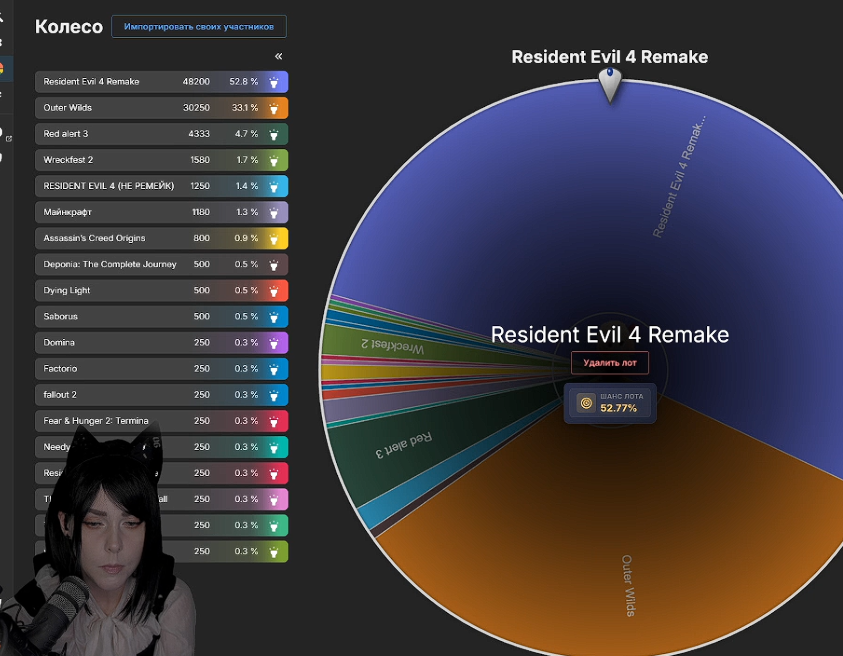Click the highlight icon for RESIDENT EVIL 4 (НЕ РЕМЕЙК)

click(x=274, y=187)
